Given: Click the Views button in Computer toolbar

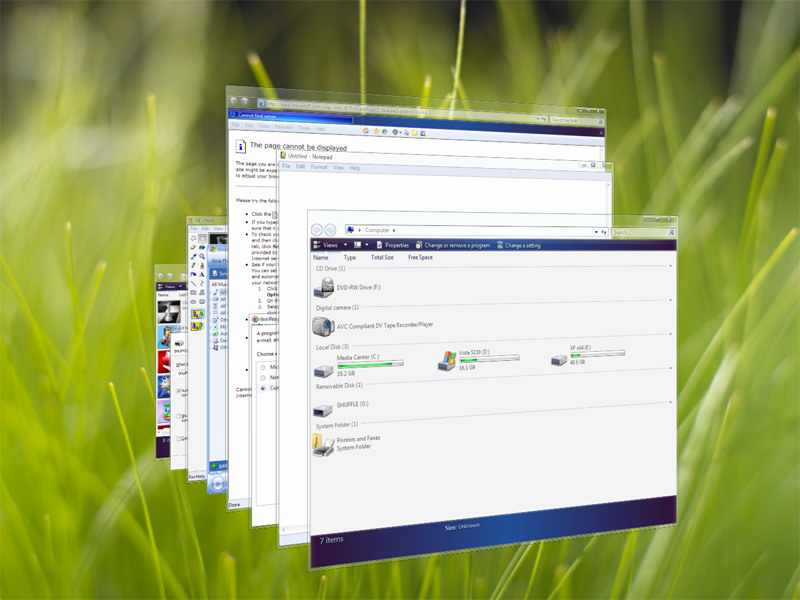Looking at the screenshot, I should pos(326,245).
